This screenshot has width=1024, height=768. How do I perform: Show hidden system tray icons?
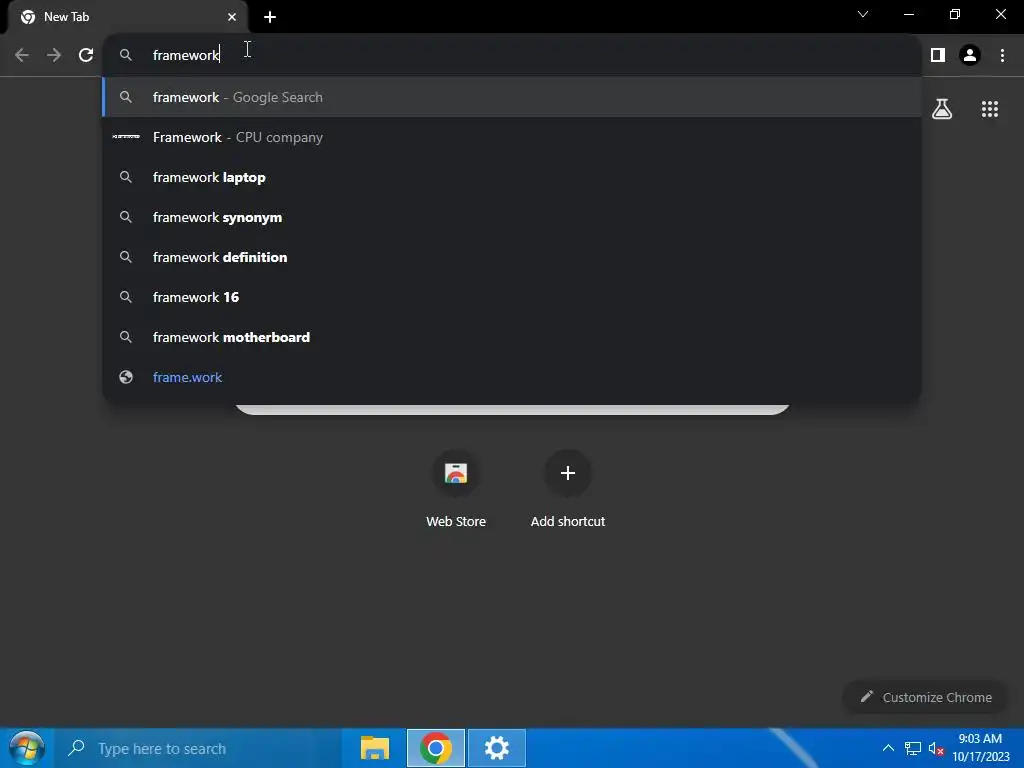888,748
